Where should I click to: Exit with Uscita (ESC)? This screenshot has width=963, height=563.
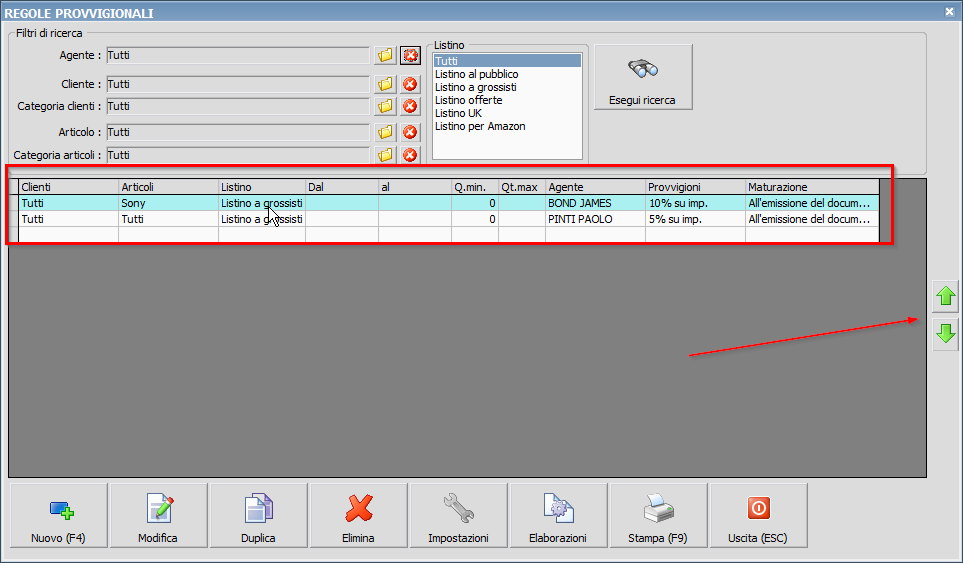(758, 515)
